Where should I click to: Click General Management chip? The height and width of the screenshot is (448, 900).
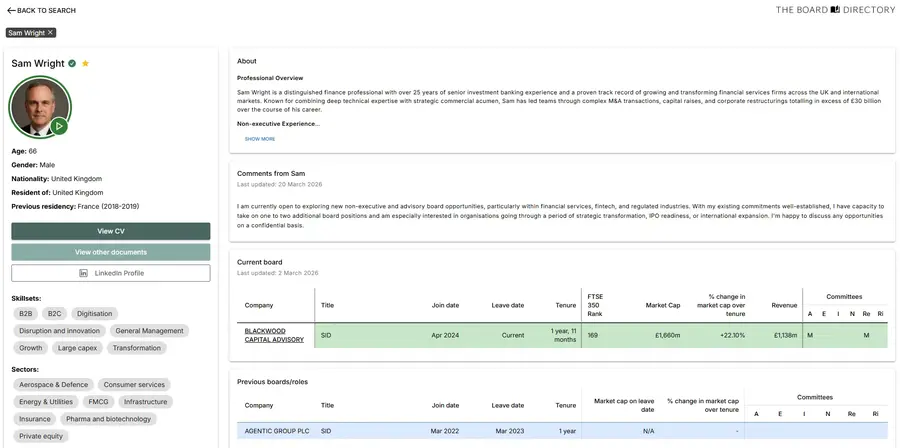[x=149, y=331]
